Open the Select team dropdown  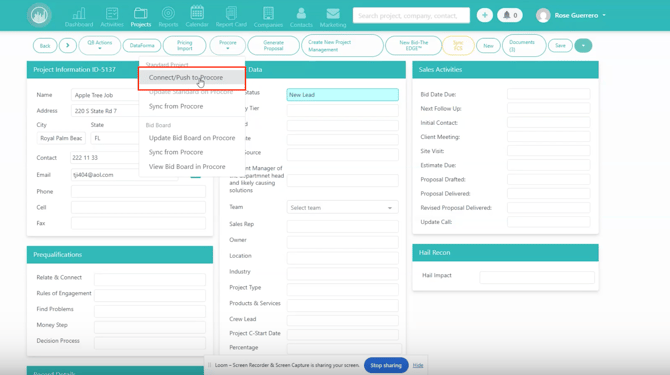(343, 208)
